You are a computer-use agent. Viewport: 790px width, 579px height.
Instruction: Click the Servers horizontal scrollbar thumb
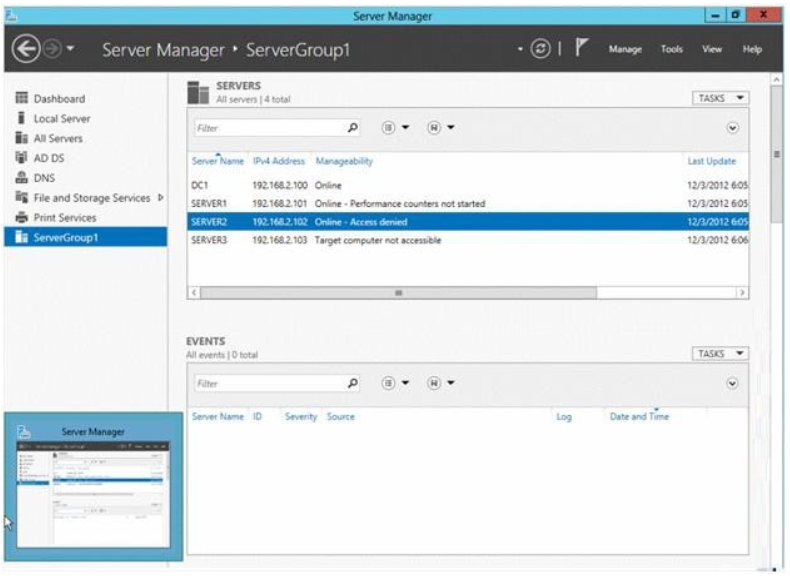pos(398,293)
